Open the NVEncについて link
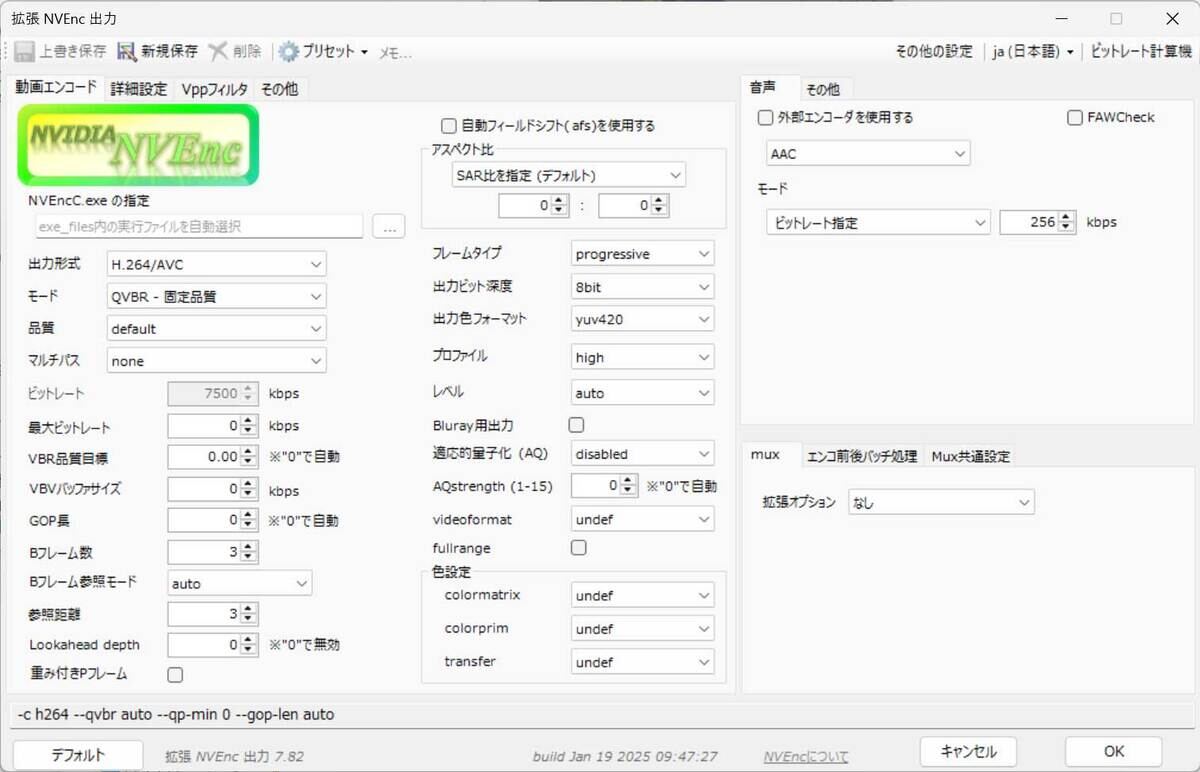 tap(805, 756)
